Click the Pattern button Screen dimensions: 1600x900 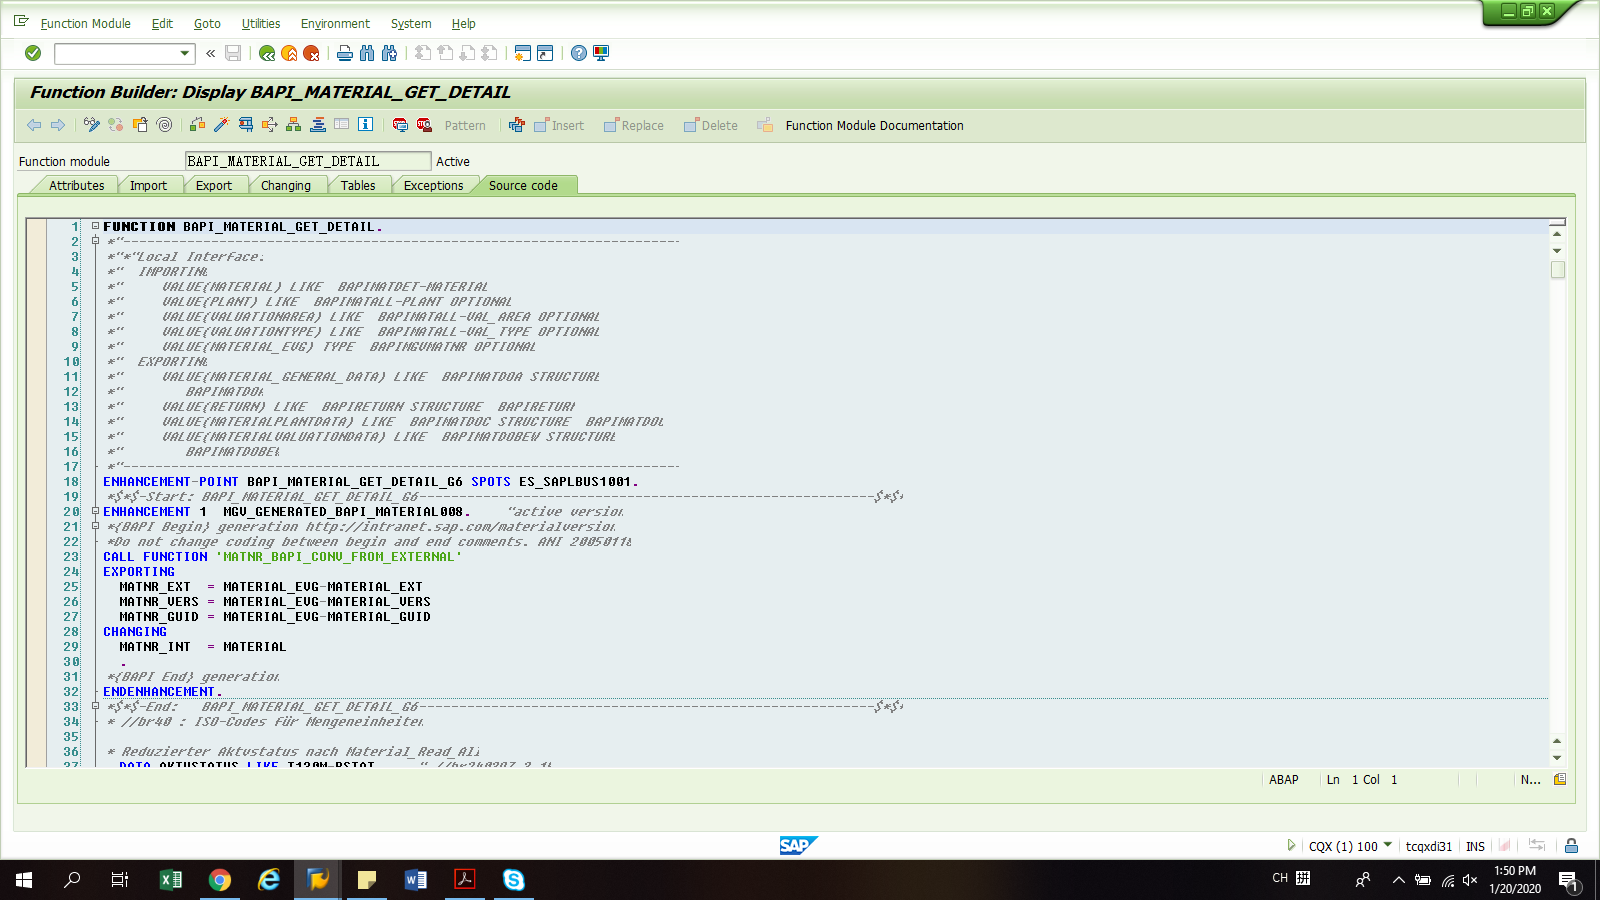464,125
